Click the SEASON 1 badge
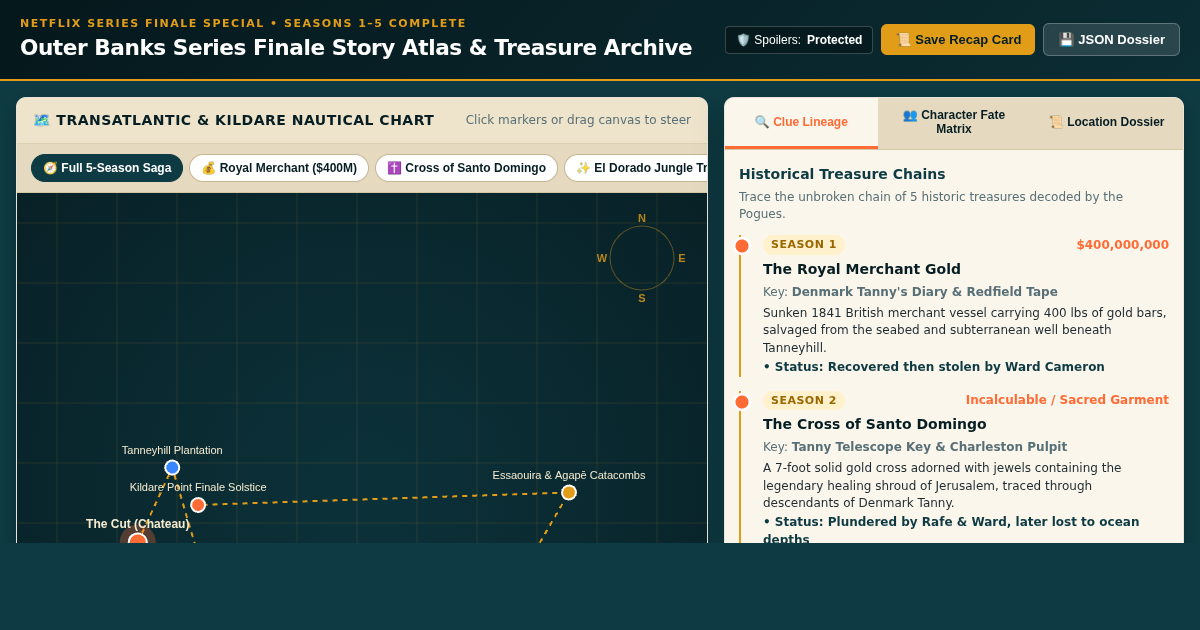Screen dimensions: 1200x630 click(x=804, y=245)
